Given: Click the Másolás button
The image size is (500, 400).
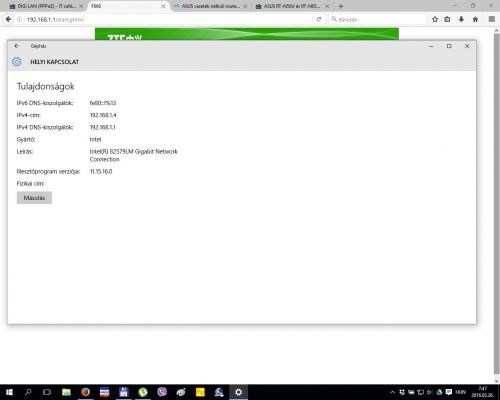Looking at the screenshot, I should (x=34, y=198).
